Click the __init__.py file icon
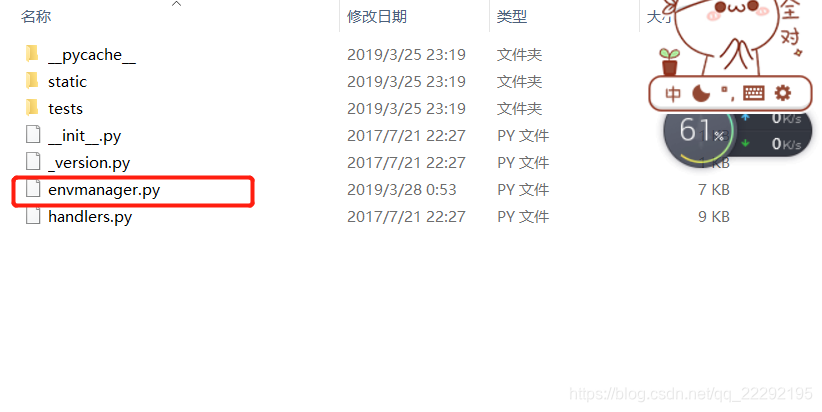The width and height of the screenshot is (822, 412). point(33,135)
